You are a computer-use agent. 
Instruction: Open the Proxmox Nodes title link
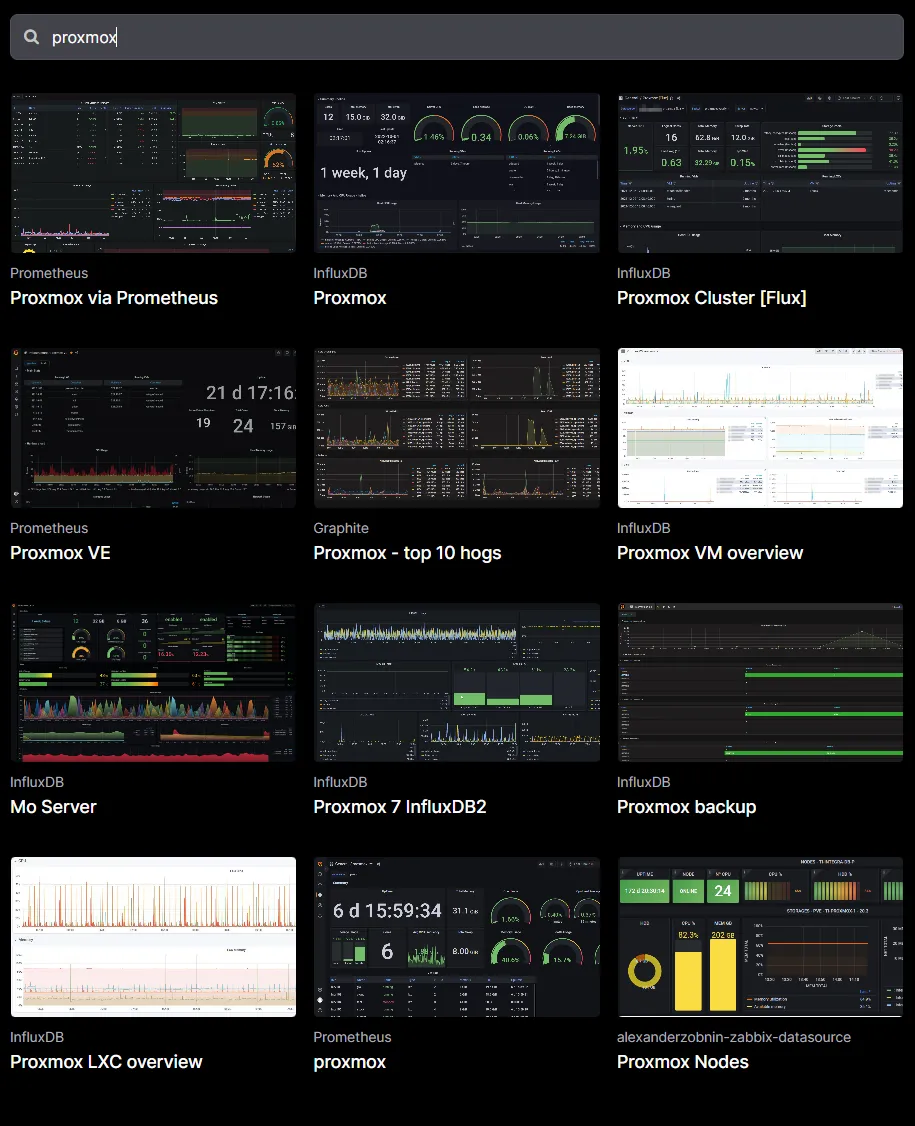click(683, 1062)
